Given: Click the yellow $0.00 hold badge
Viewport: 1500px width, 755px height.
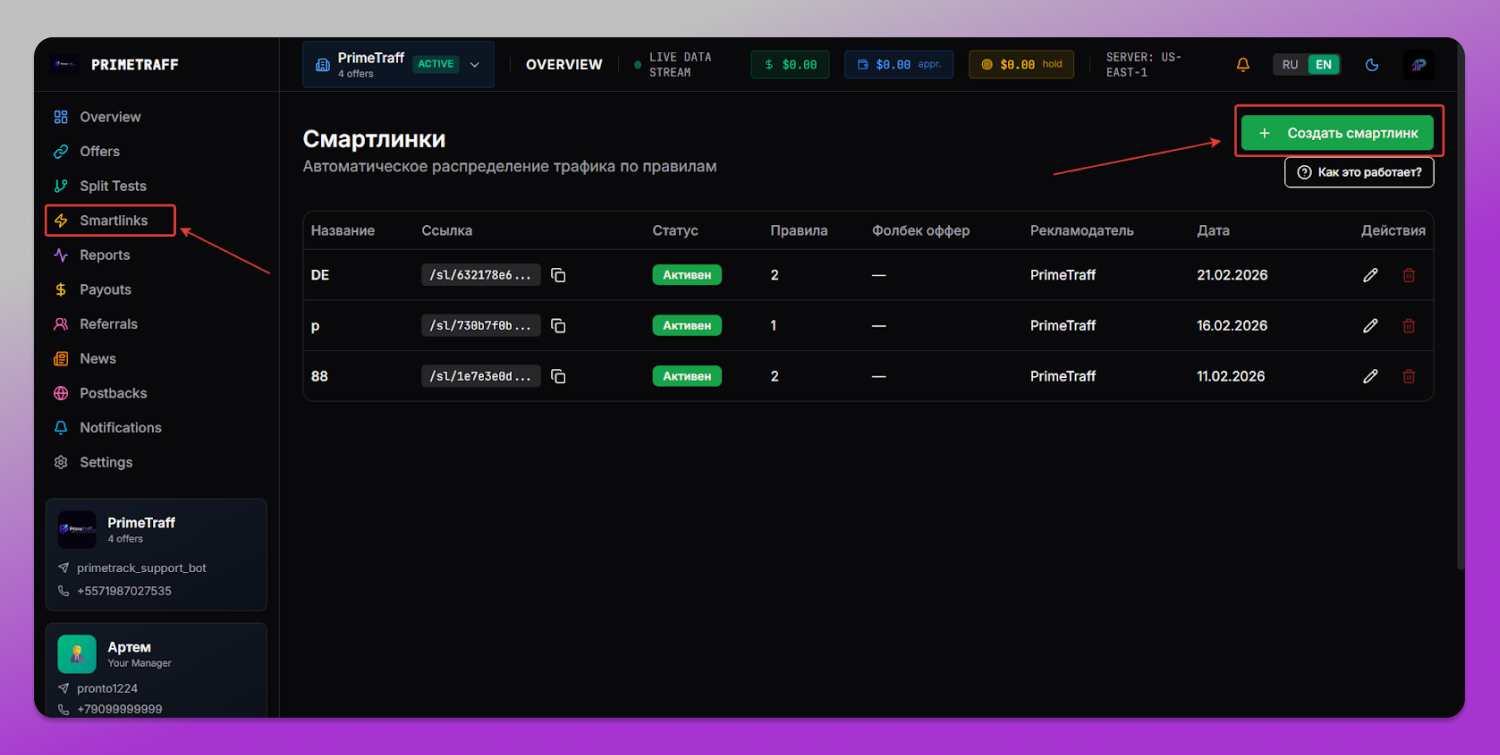Looking at the screenshot, I should point(1021,64).
